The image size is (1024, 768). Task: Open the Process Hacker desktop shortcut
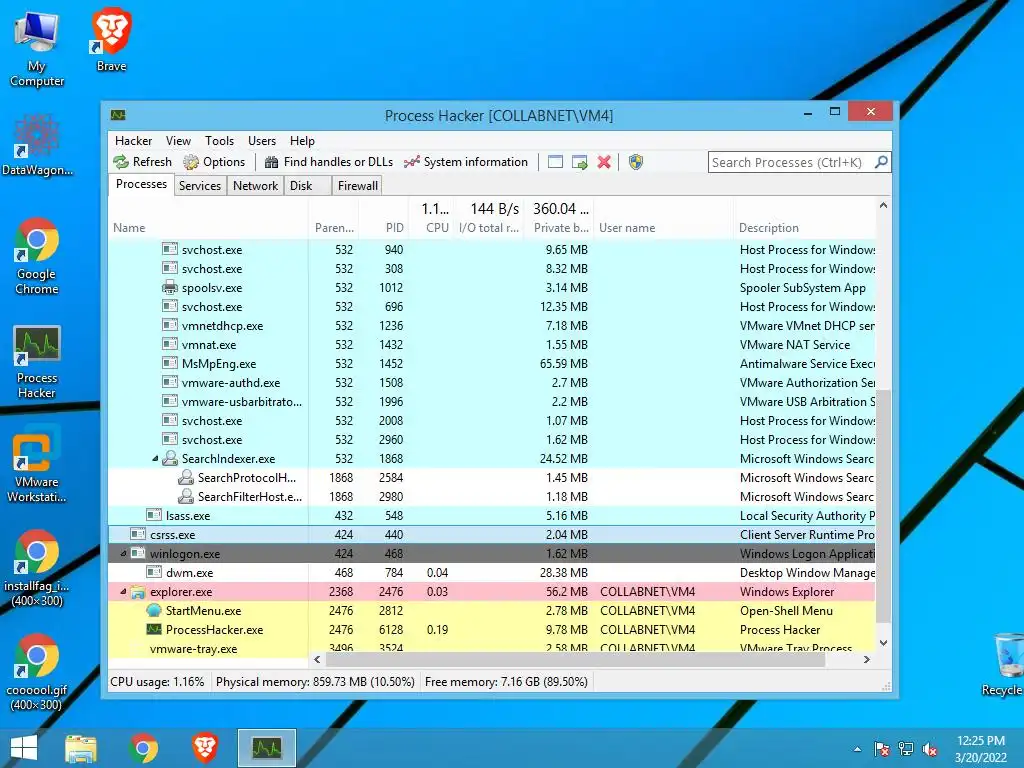tap(37, 361)
